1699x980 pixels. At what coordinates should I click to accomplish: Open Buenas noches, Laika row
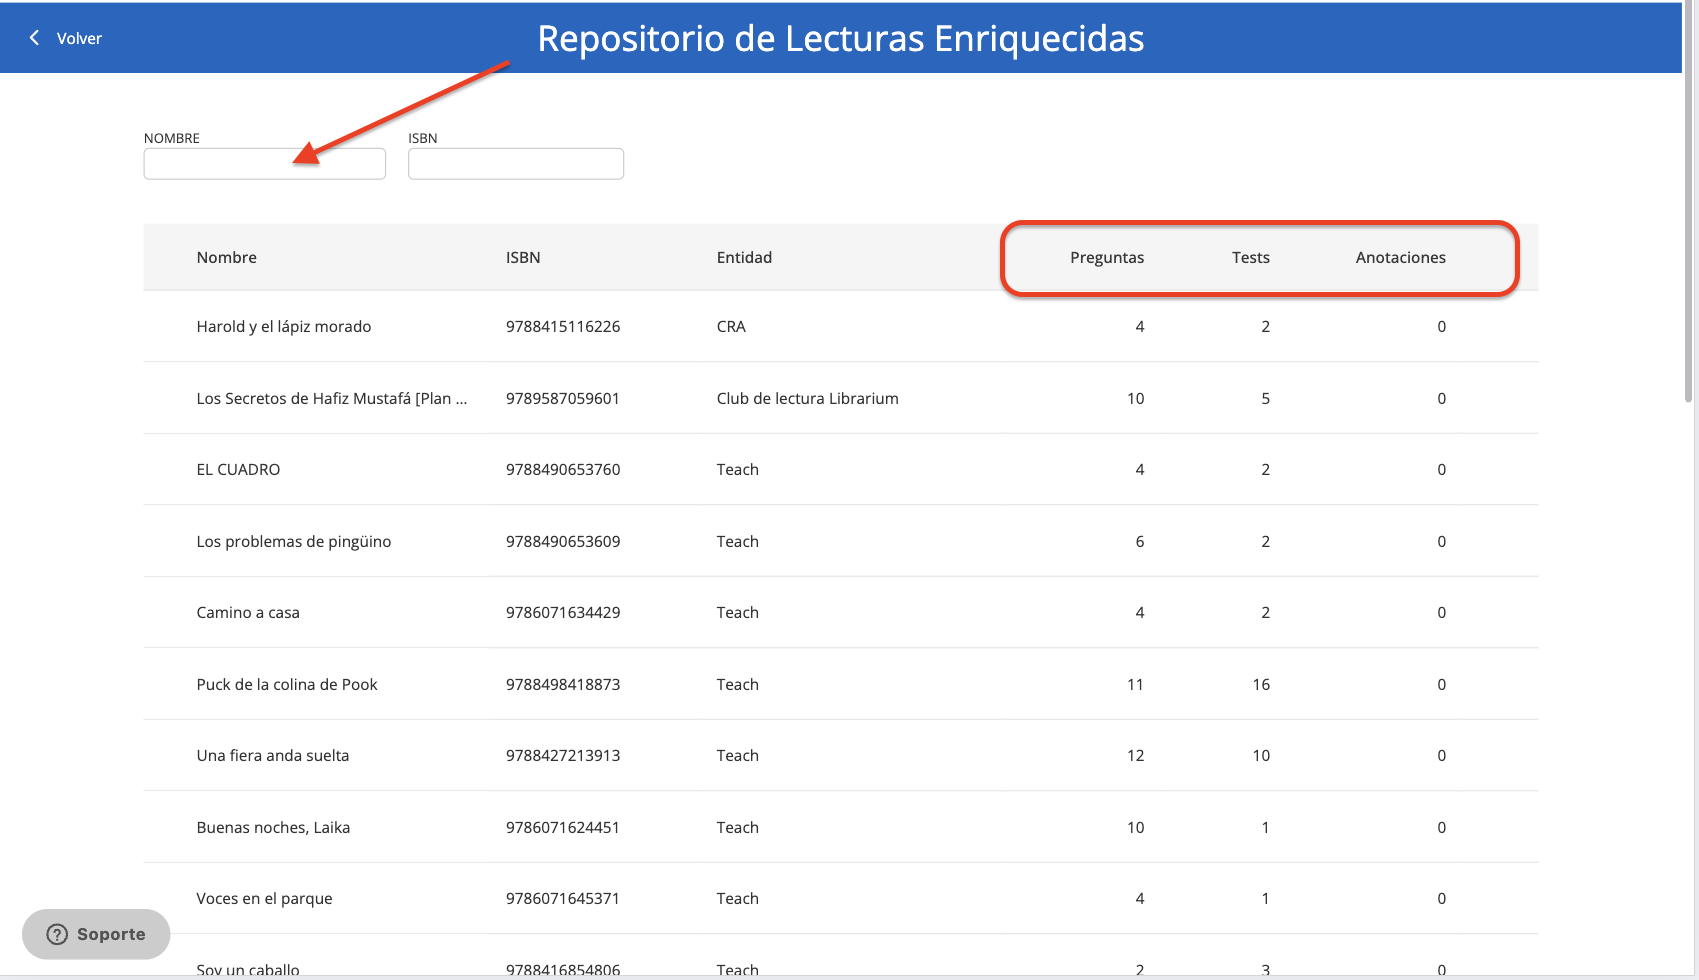point(841,827)
